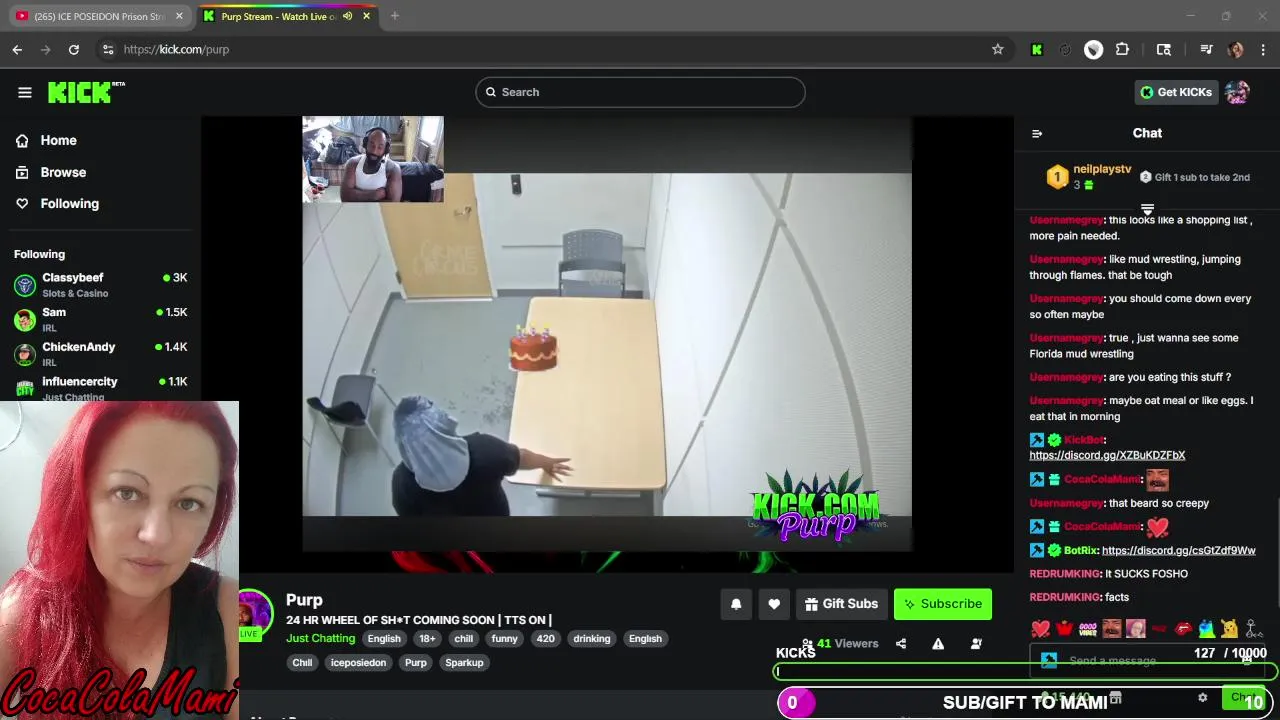Click the share stream icon
1280x720 pixels.
coord(901,644)
